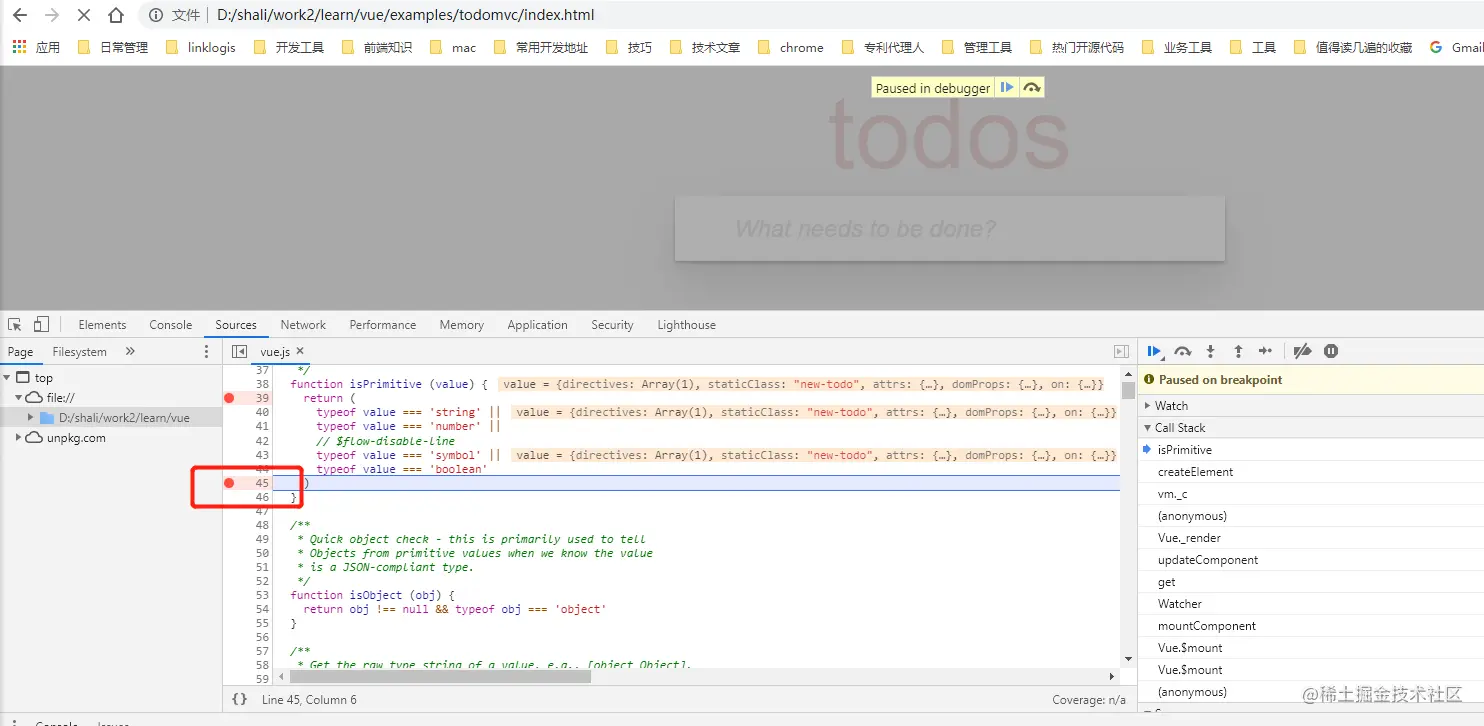The width and height of the screenshot is (1484, 726).
Task: Show more navigator tabs with double chevron
Action: click(130, 351)
